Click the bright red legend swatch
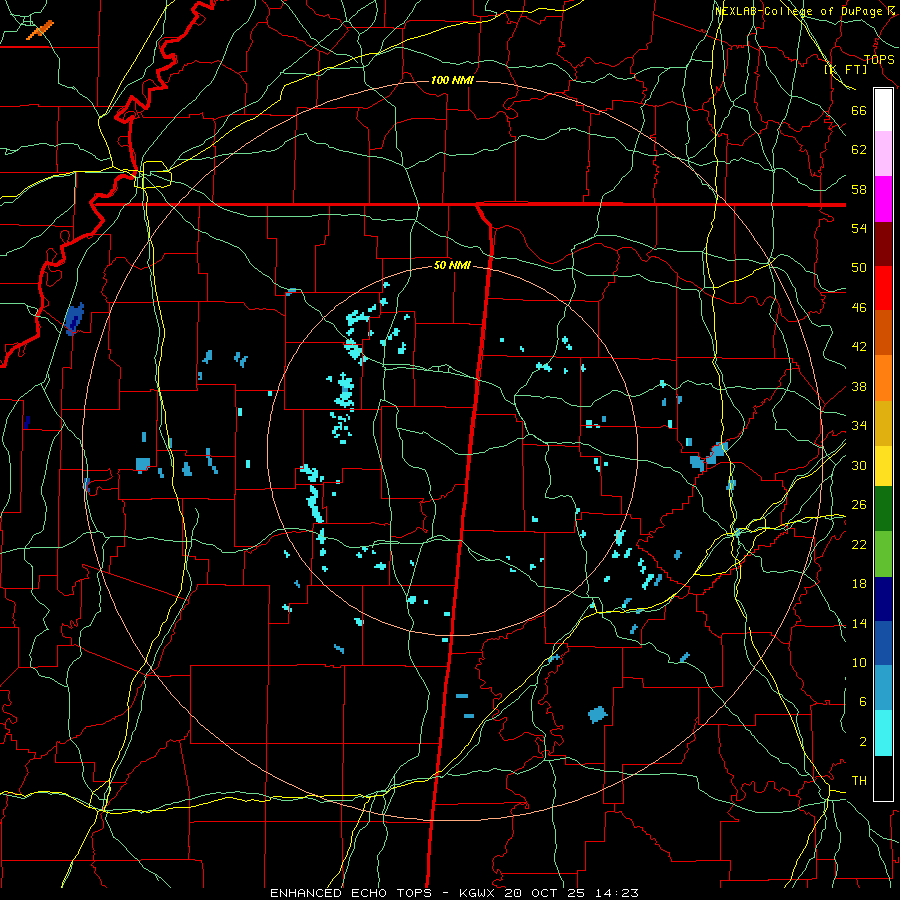 coord(883,288)
